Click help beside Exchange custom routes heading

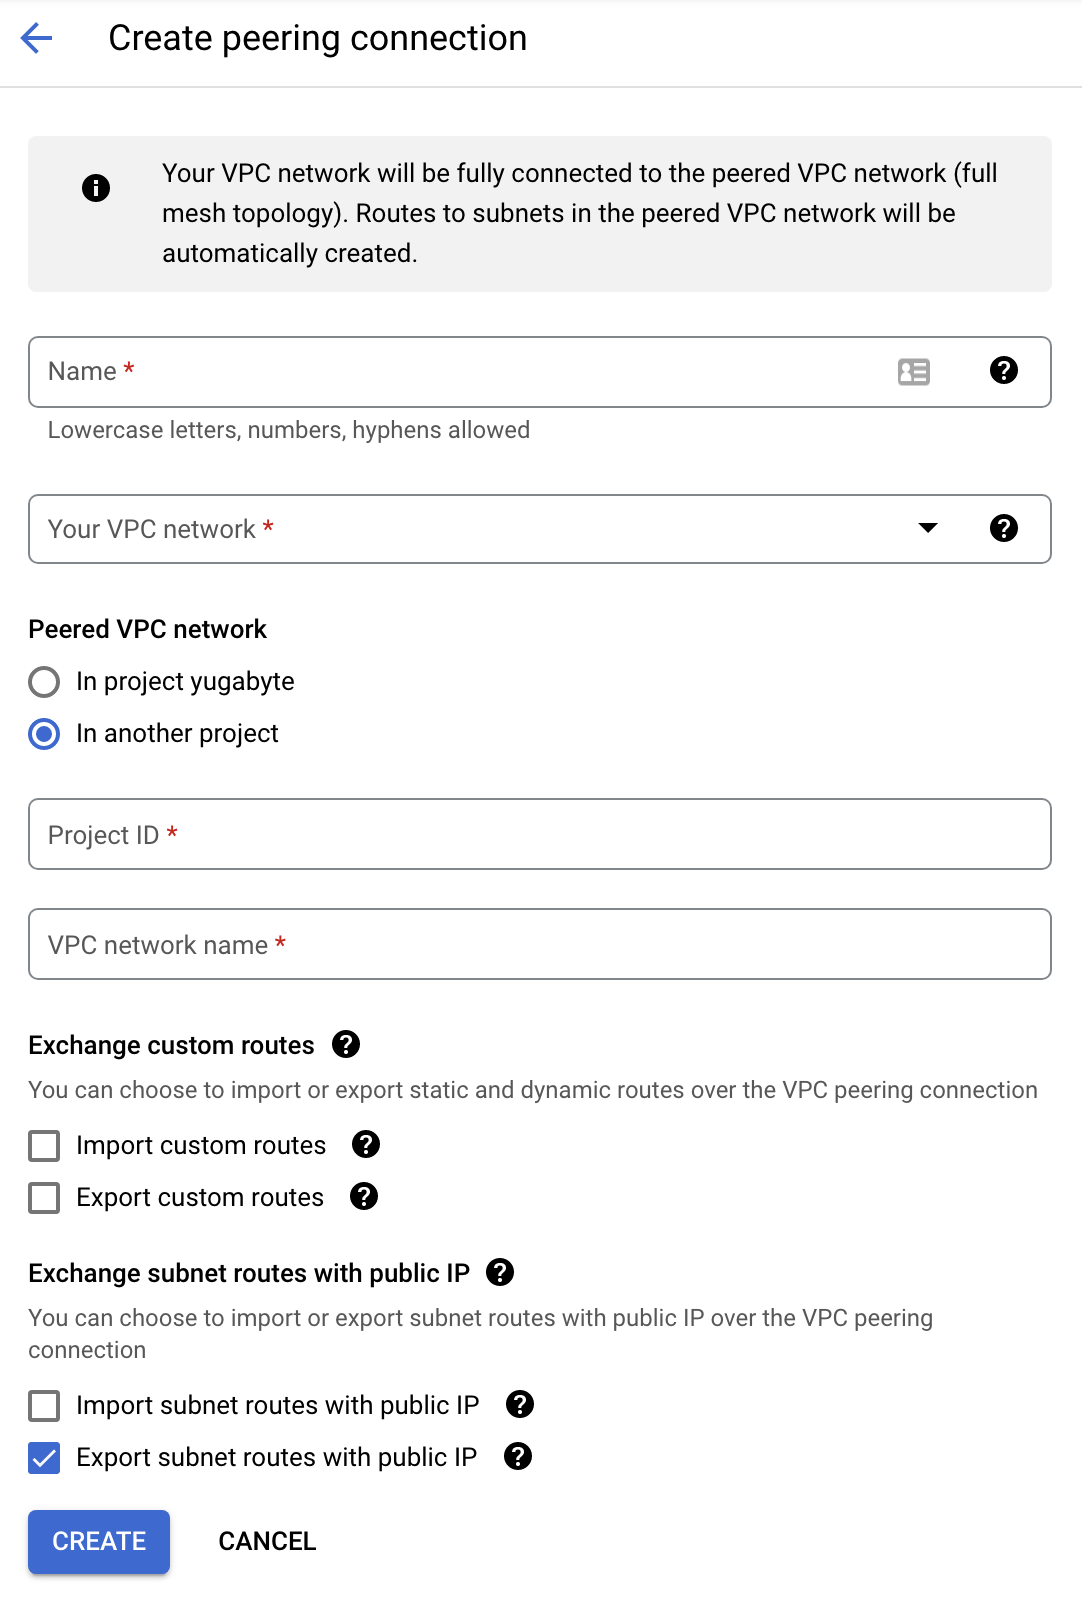(x=346, y=1044)
